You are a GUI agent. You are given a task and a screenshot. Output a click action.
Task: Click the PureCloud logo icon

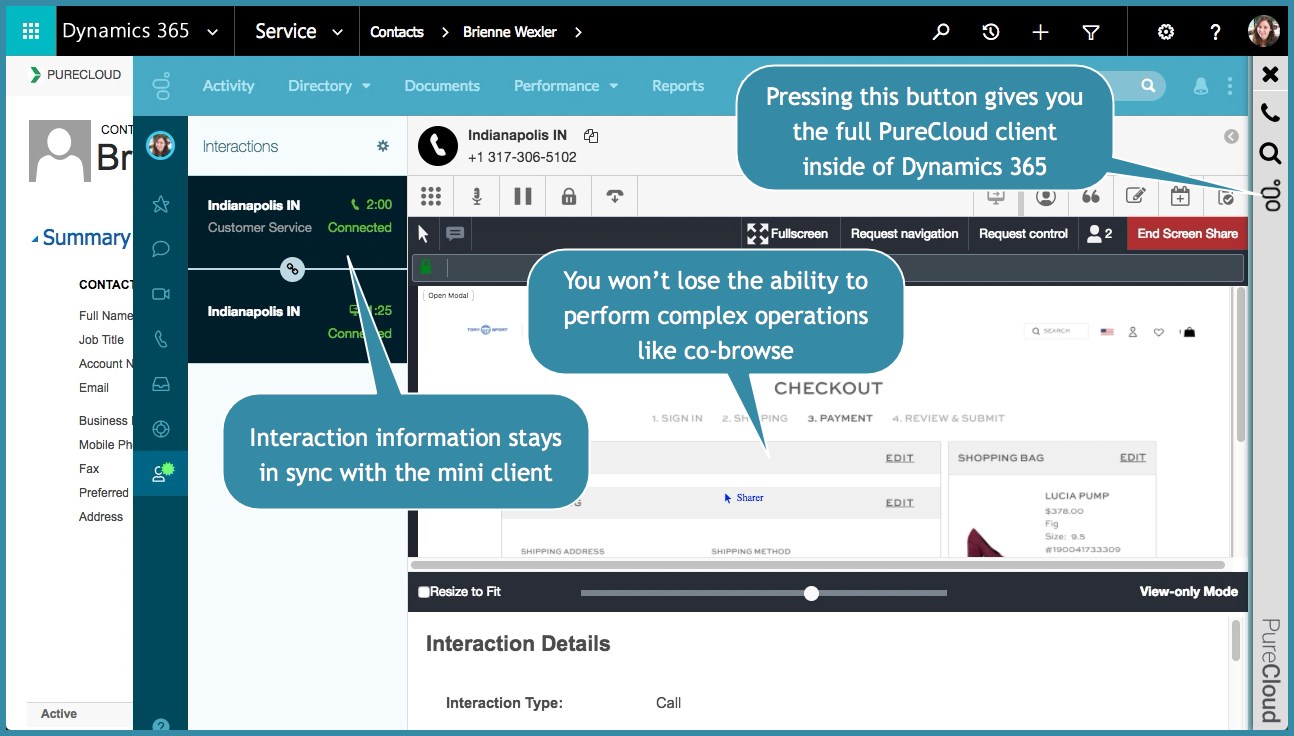[x=161, y=86]
